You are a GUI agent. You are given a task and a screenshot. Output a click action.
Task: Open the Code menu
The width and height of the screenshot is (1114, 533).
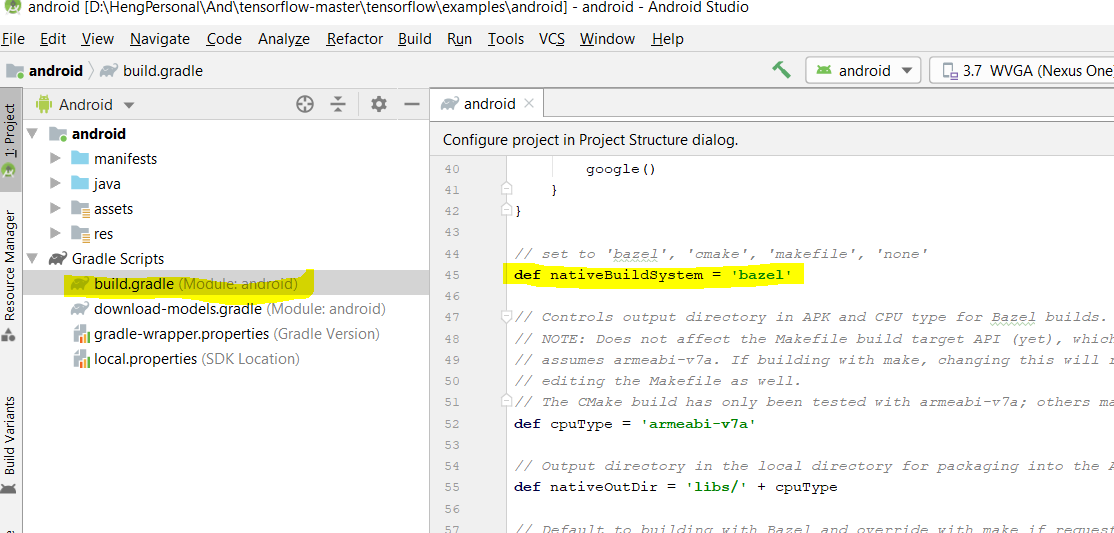tap(225, 39)
